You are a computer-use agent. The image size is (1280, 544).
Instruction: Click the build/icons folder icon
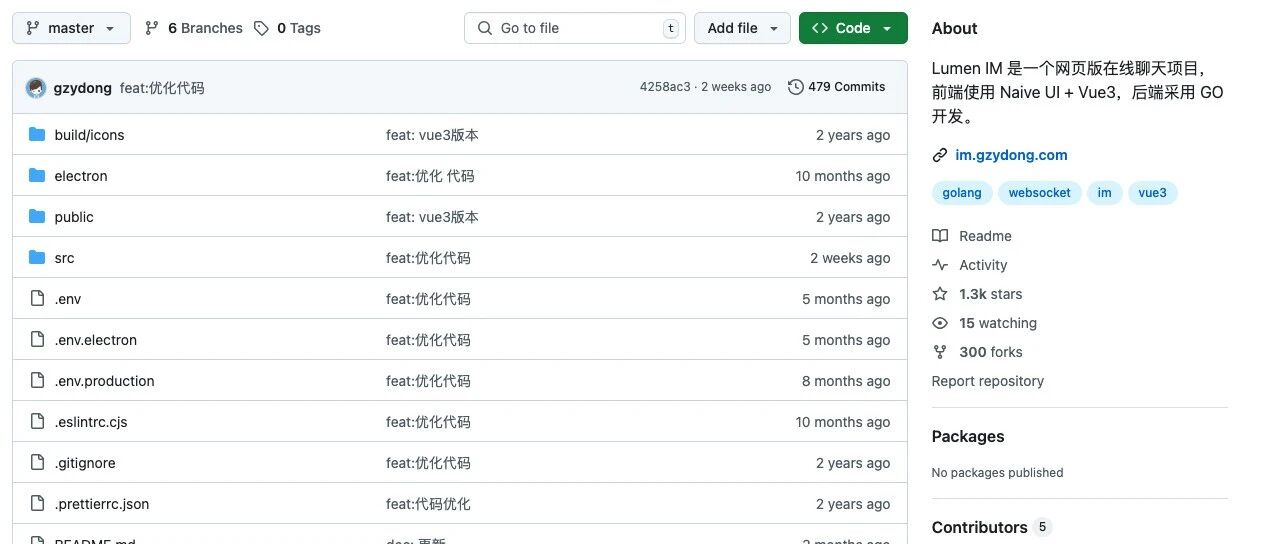click(x=38, y=135)
